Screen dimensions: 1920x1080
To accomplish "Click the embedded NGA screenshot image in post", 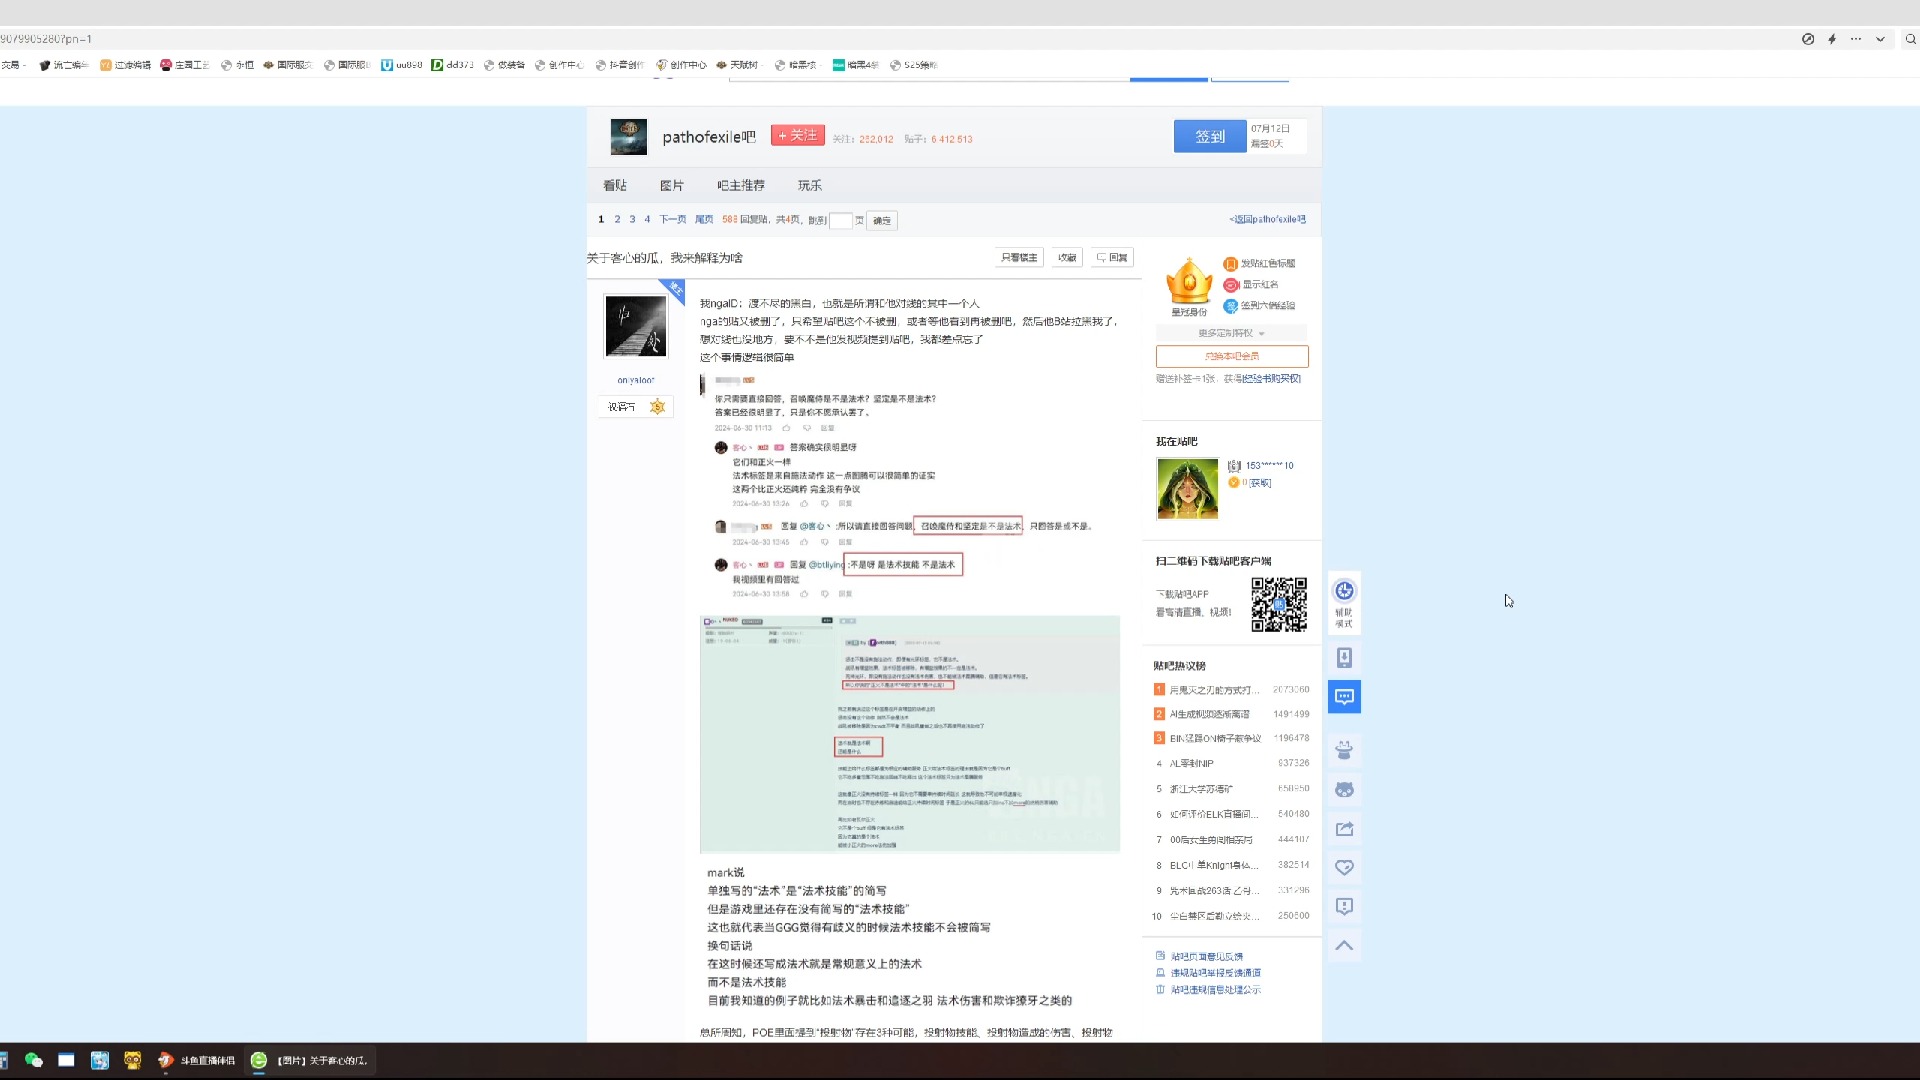I will (910, 734).
